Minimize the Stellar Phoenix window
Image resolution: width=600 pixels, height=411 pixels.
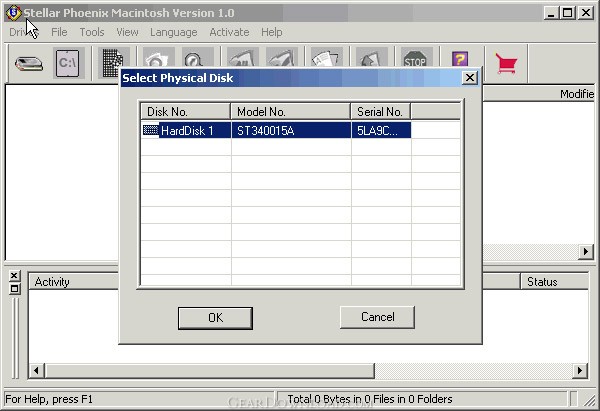tap(551, 13)
